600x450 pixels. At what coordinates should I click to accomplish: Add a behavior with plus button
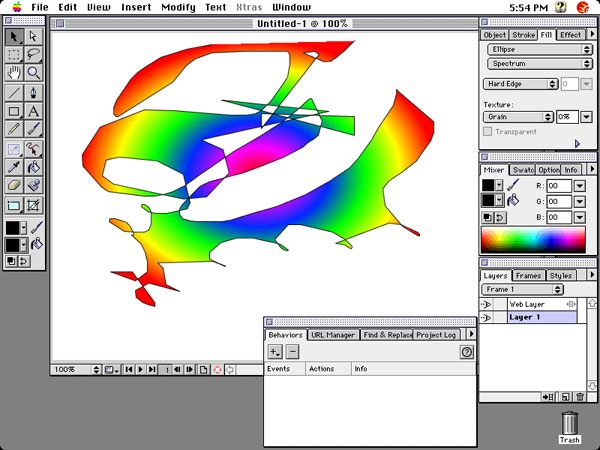[275, 352]
